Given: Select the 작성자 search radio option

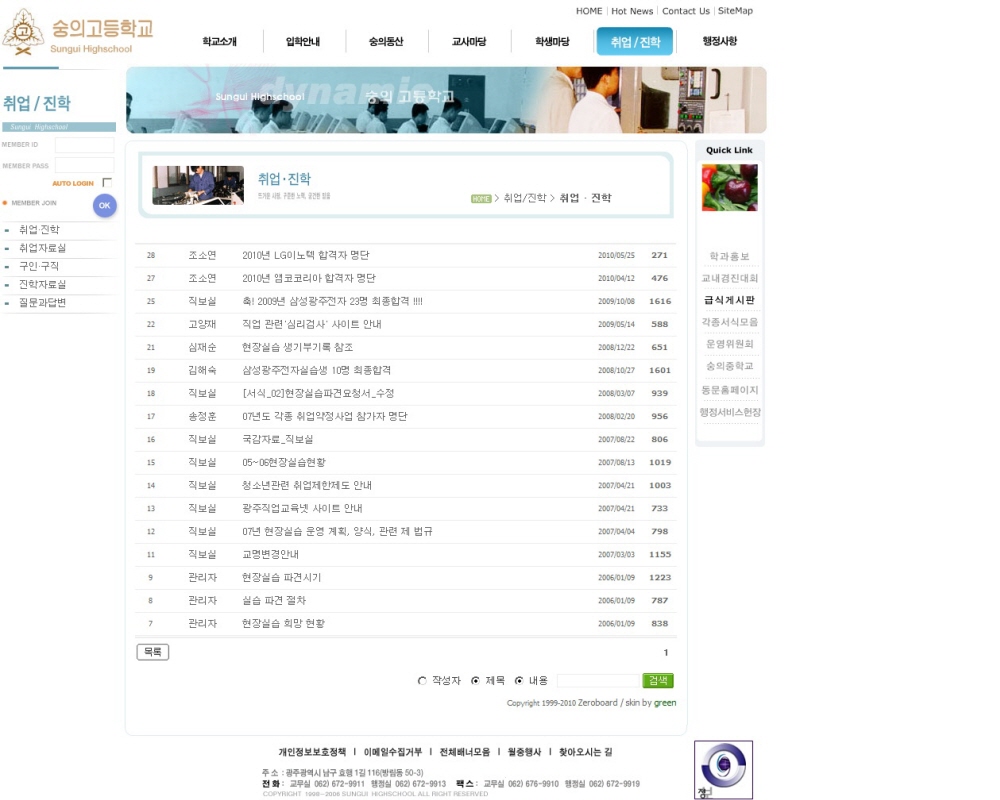Looking at the screenshot, I should click(x=422, y=681).
